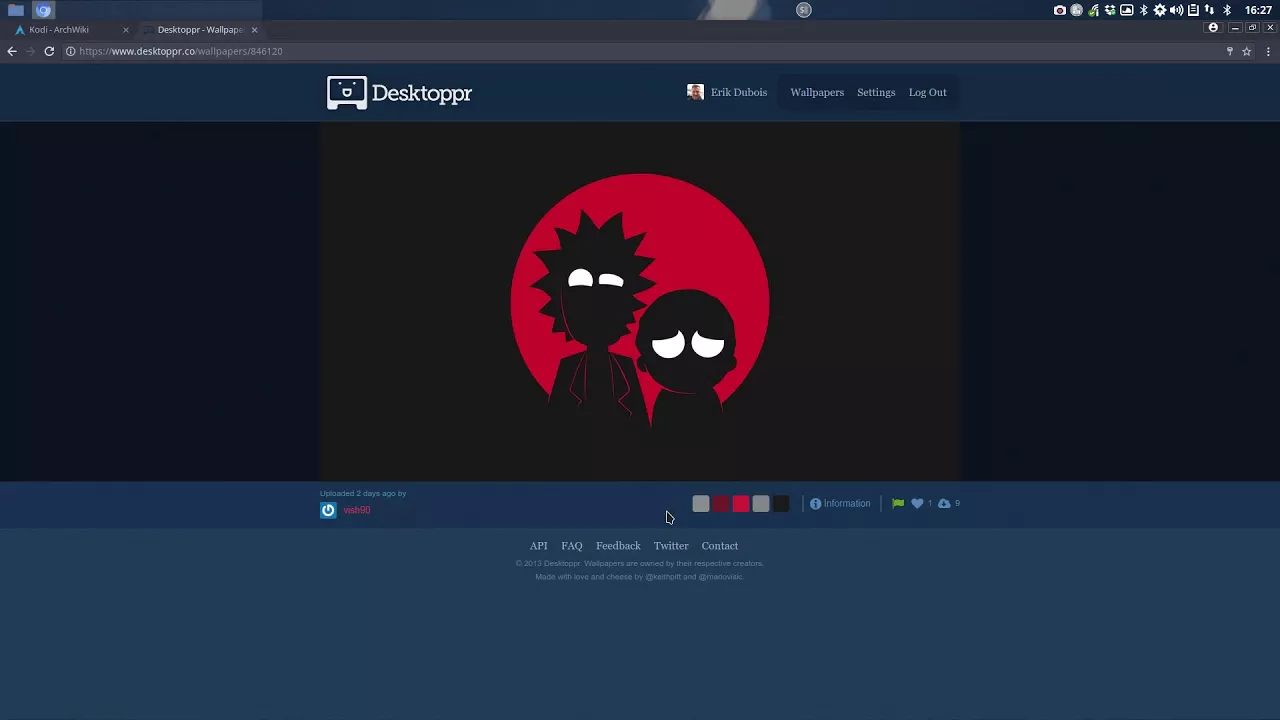This screenshot has height=720, width=1280.
Task: Click the blue Information circle icon
Action: coord(815,504)
